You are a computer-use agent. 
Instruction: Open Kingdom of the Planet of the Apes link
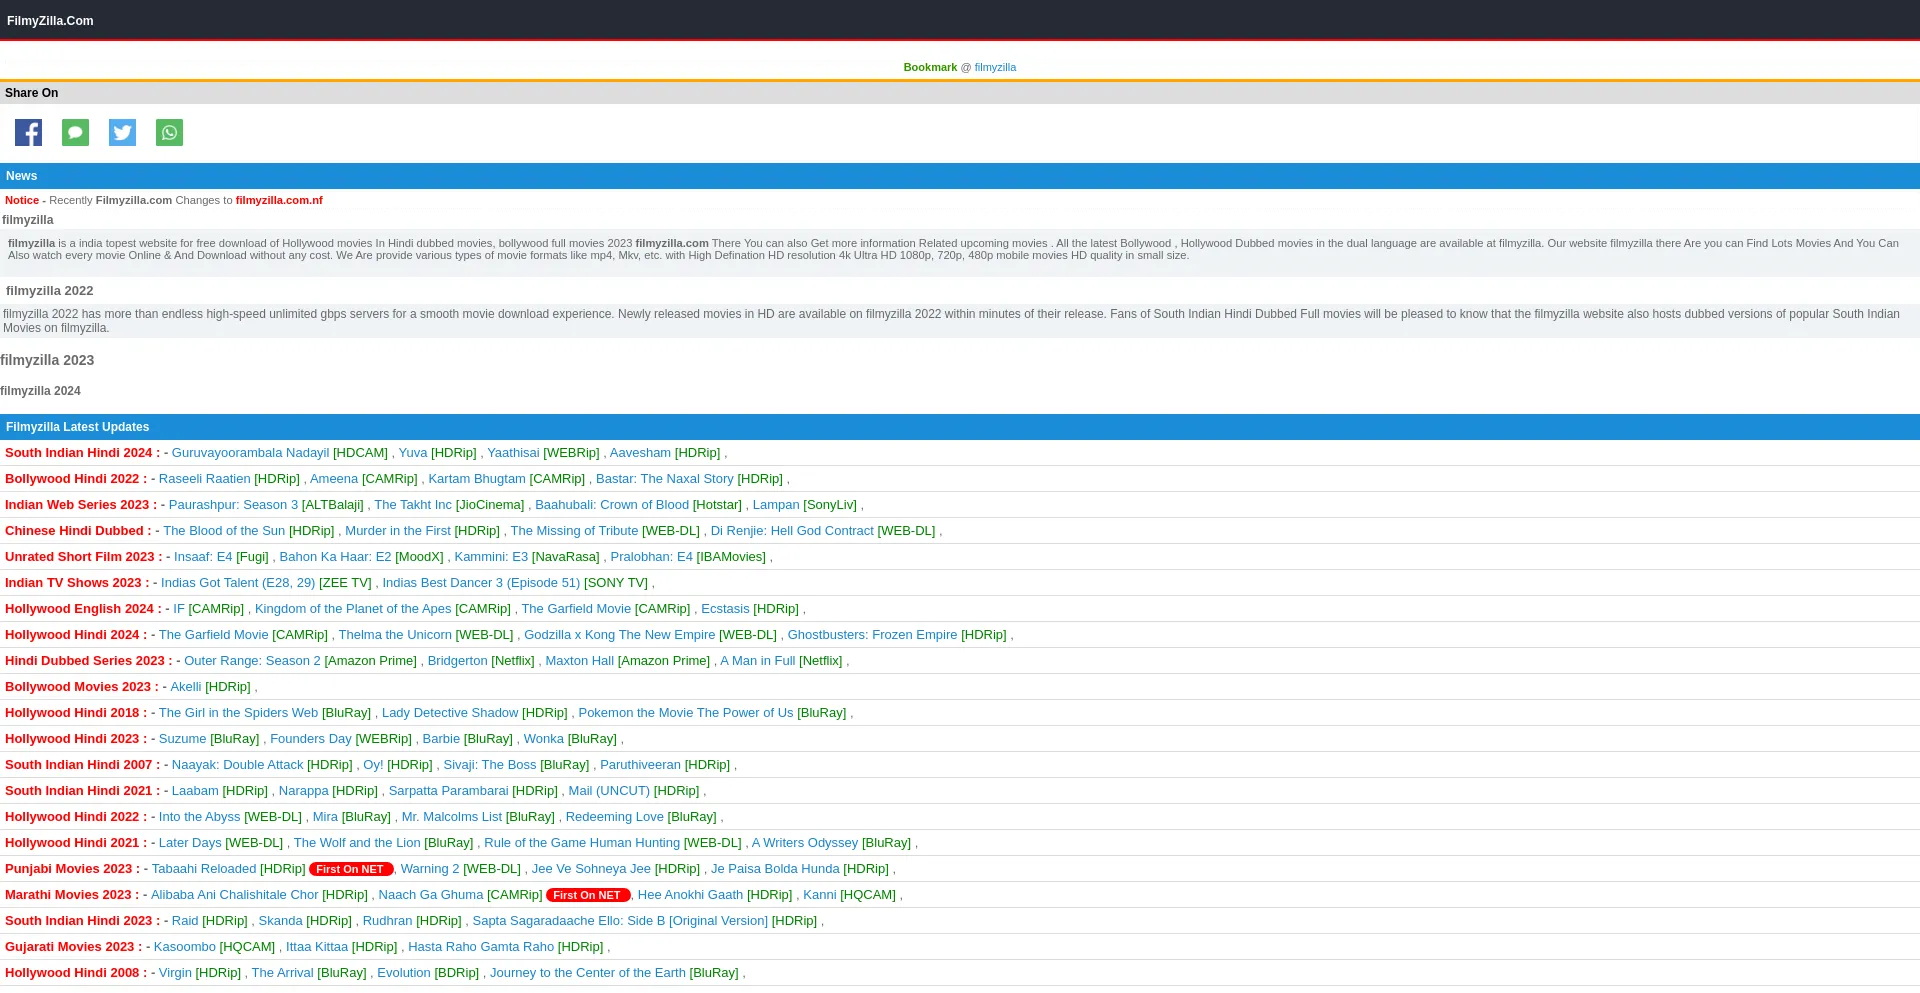pos(353,609)
